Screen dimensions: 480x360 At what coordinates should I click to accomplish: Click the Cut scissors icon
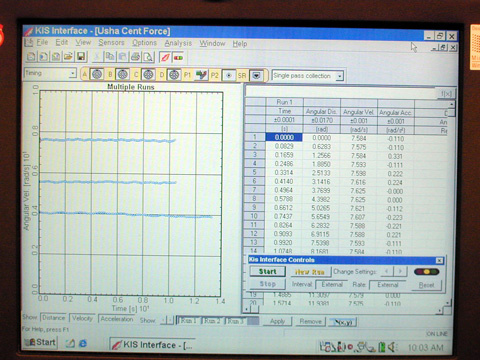(x=97, y=57)
